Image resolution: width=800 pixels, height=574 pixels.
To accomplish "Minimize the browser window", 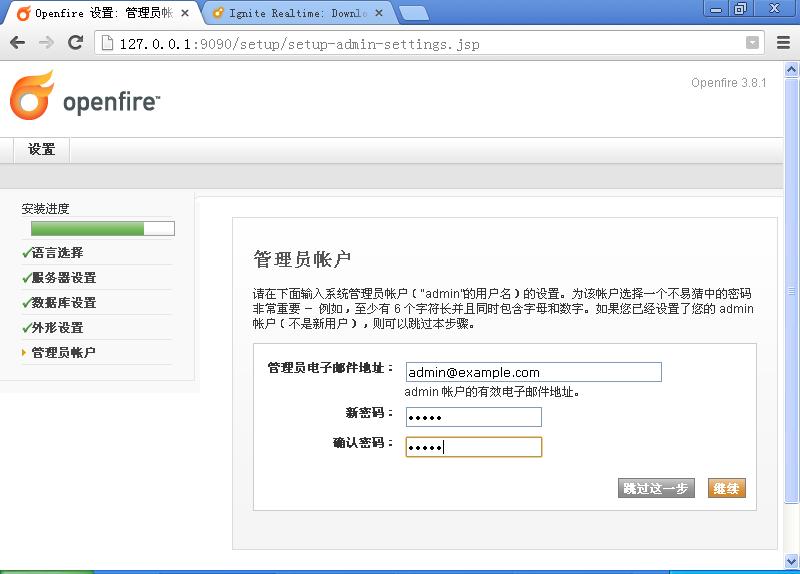I will [x=716, y=9].
